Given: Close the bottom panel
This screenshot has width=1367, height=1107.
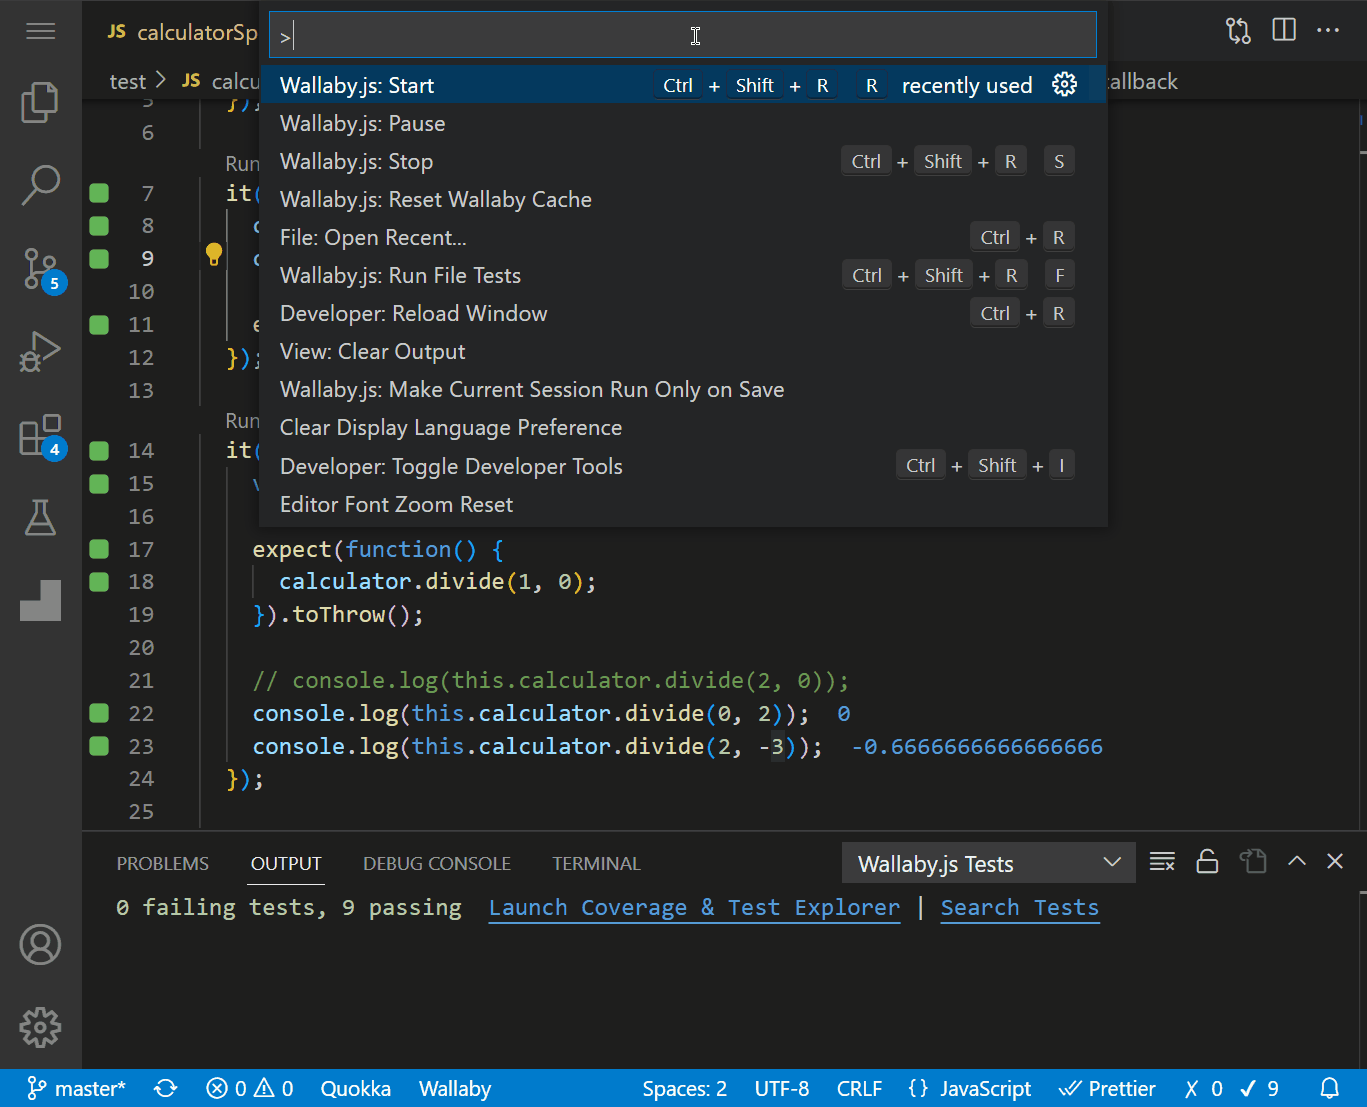Looking at the screenshot, I should pos(1335,860).
